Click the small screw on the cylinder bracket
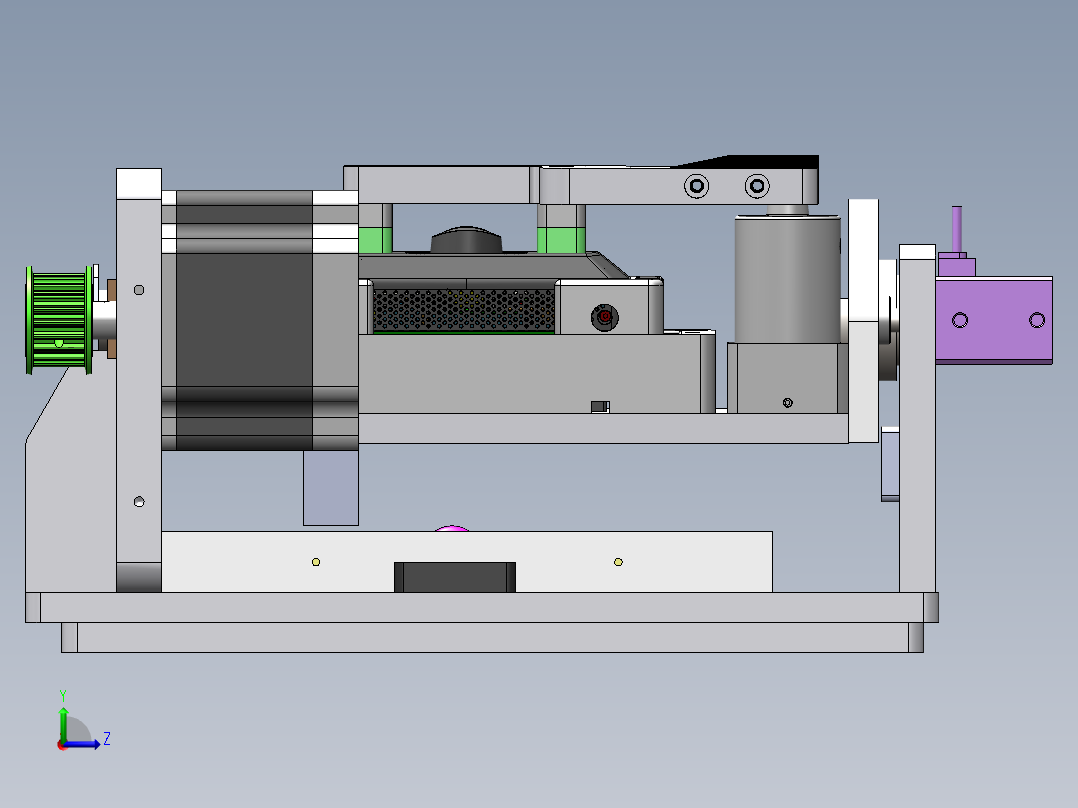 point(788,403)
